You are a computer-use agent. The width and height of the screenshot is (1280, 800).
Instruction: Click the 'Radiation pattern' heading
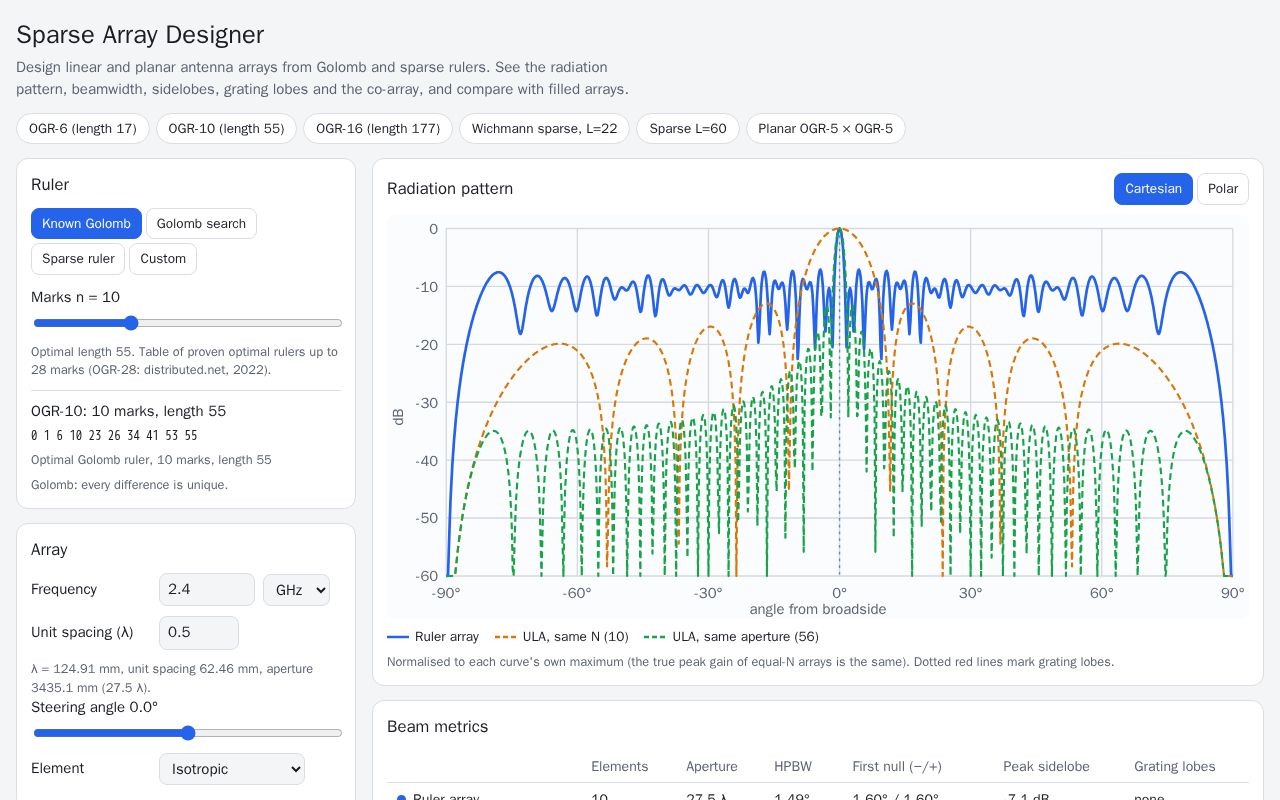point(450,189)
